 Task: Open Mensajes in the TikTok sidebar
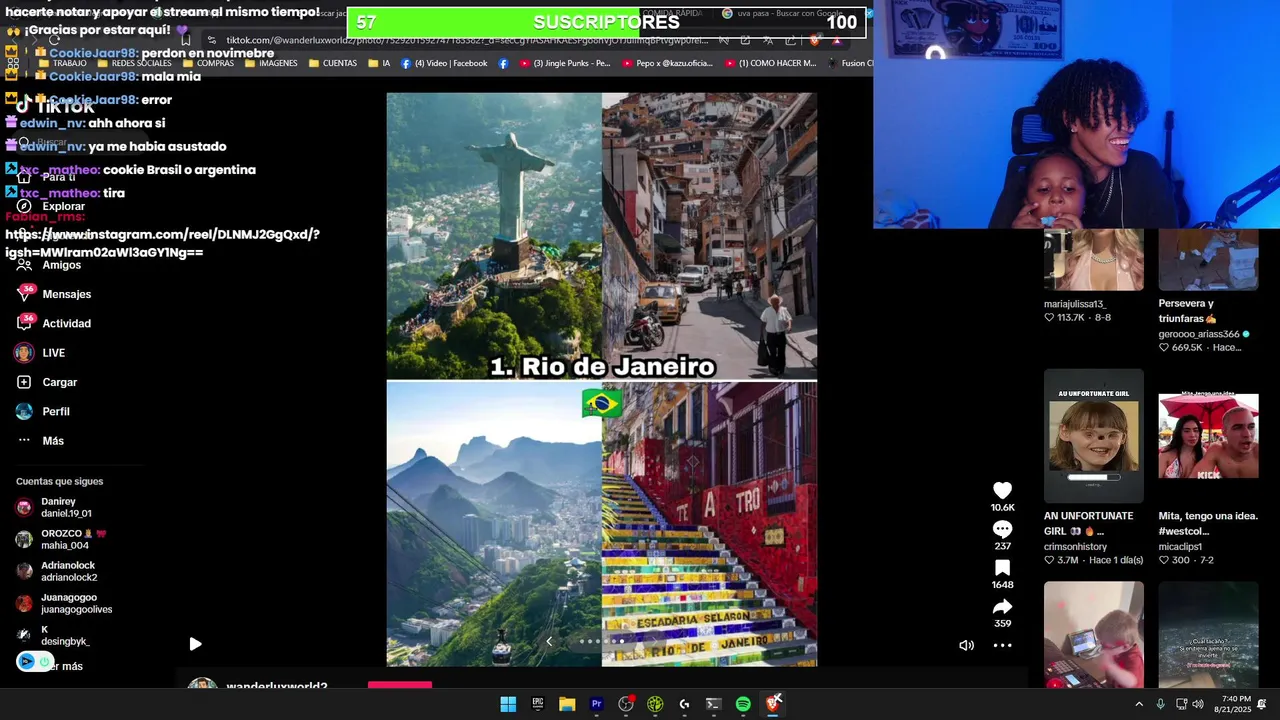(x=67, y=294)
